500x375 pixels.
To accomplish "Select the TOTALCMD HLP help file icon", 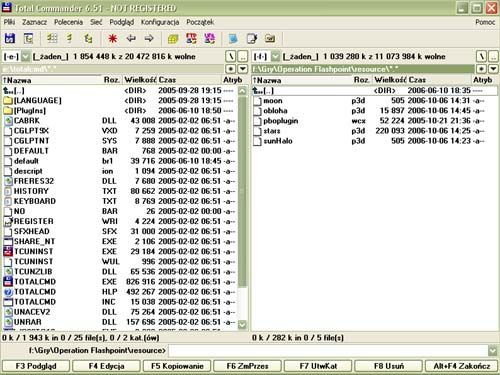I will [8, 292].
